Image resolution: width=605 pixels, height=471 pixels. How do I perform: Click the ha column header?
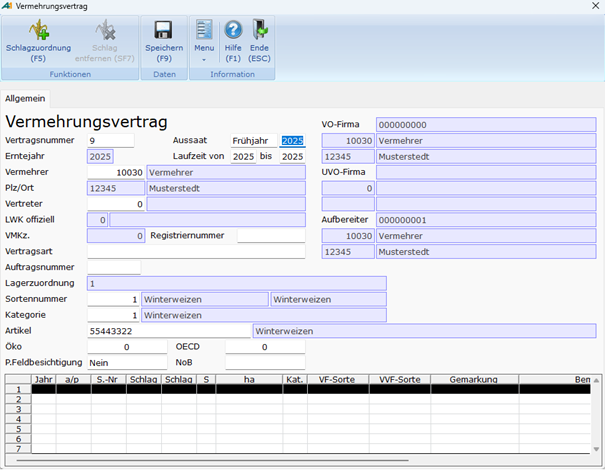(x=249, y=379)
